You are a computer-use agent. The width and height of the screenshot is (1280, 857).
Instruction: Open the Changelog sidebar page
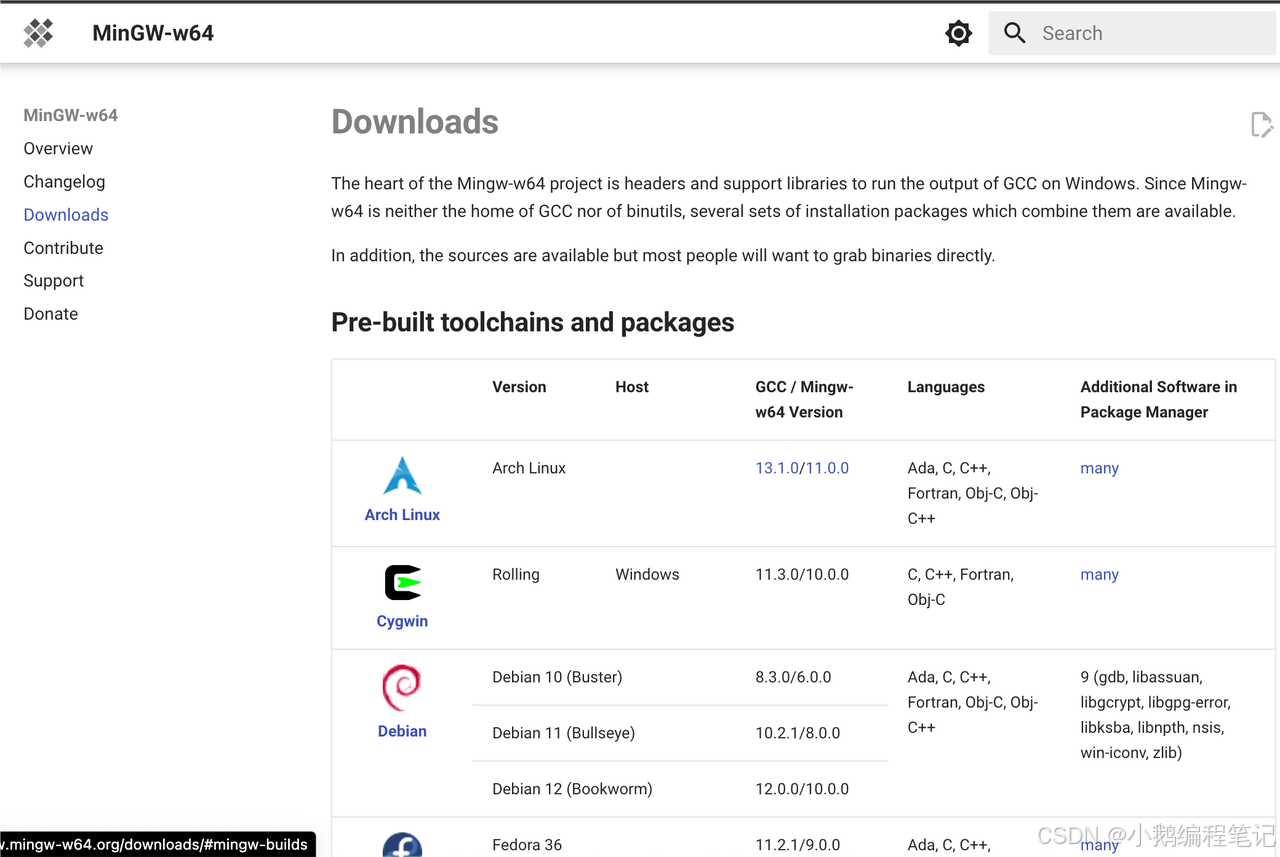[64, 181]
